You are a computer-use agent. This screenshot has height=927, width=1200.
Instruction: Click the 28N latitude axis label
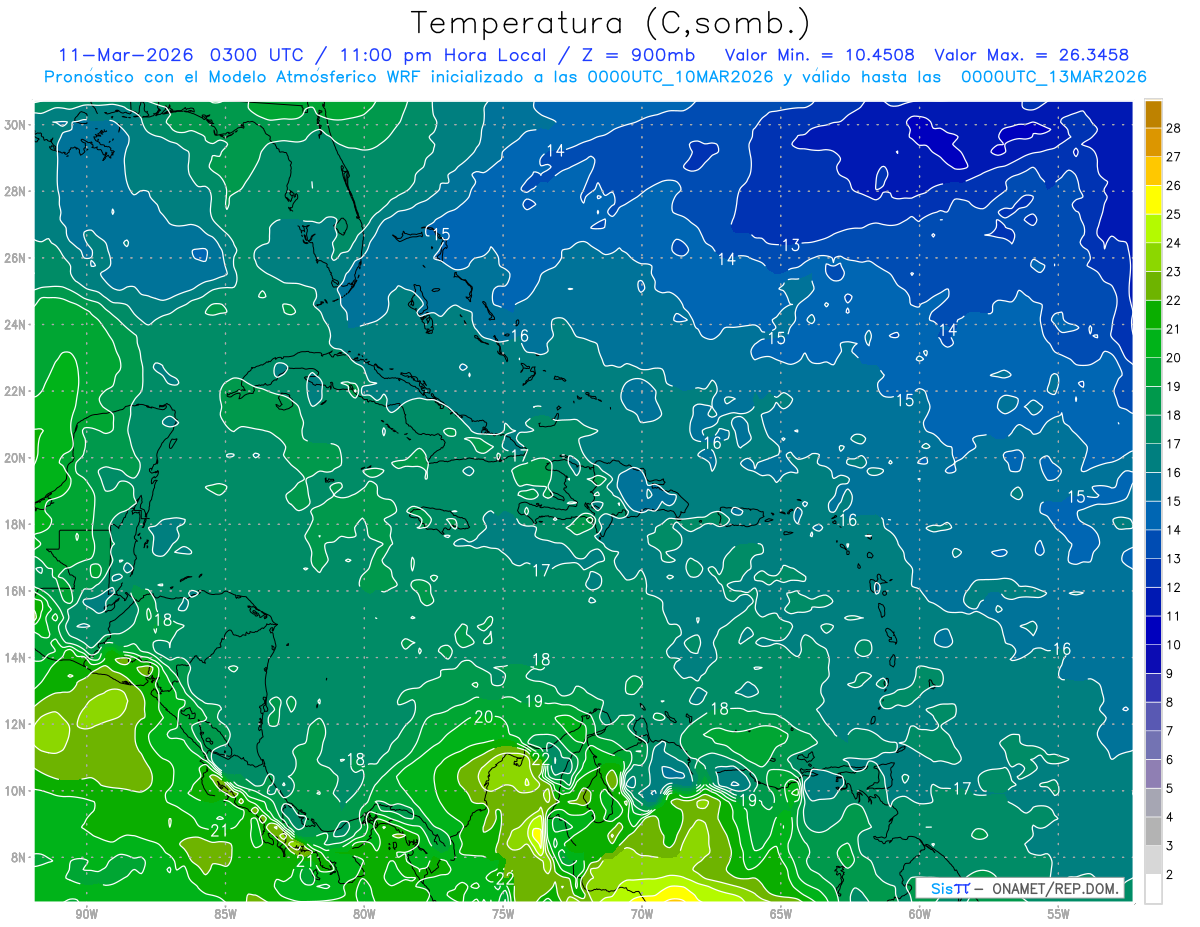tap(16, 191)
